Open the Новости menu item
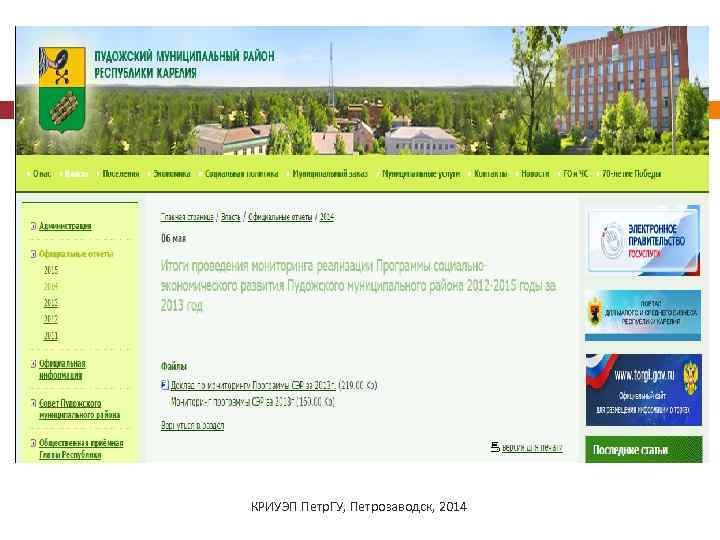720x540 pixels. pyautogui.click(x=535, y=174)
